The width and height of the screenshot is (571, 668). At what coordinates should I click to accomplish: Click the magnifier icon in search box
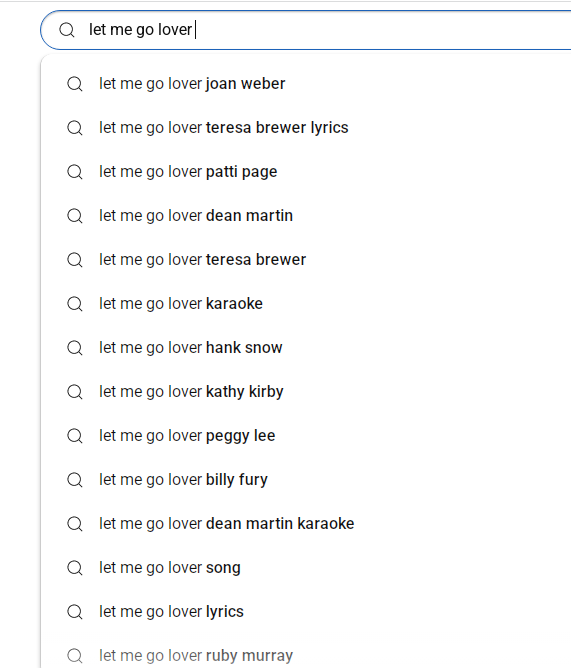pyautogui.click(x=67, y=30)
